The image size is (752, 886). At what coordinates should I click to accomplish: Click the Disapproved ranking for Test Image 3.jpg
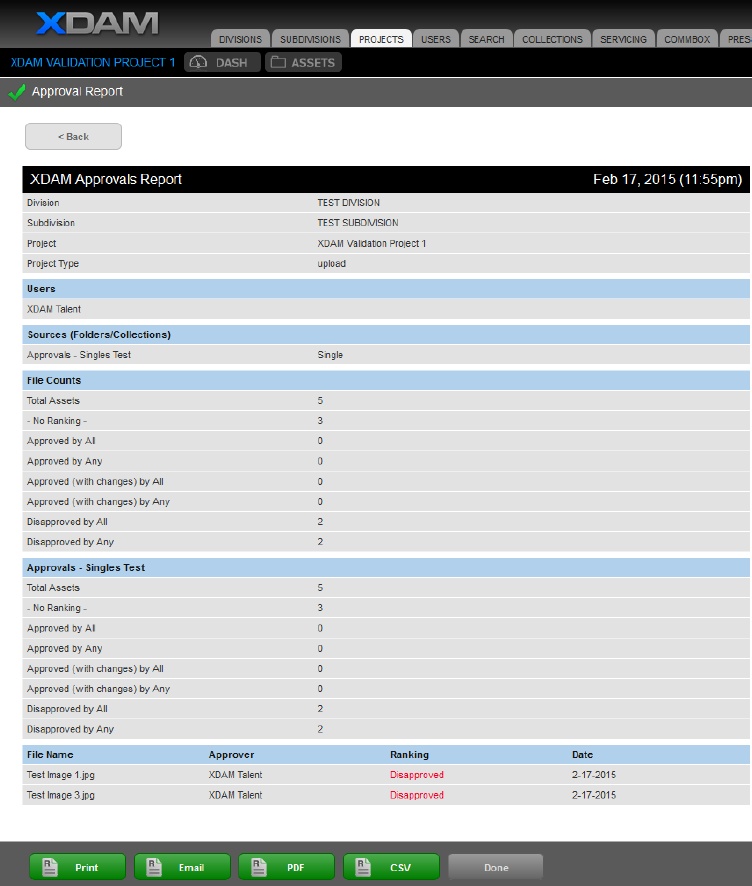click(x=417, y=795)
